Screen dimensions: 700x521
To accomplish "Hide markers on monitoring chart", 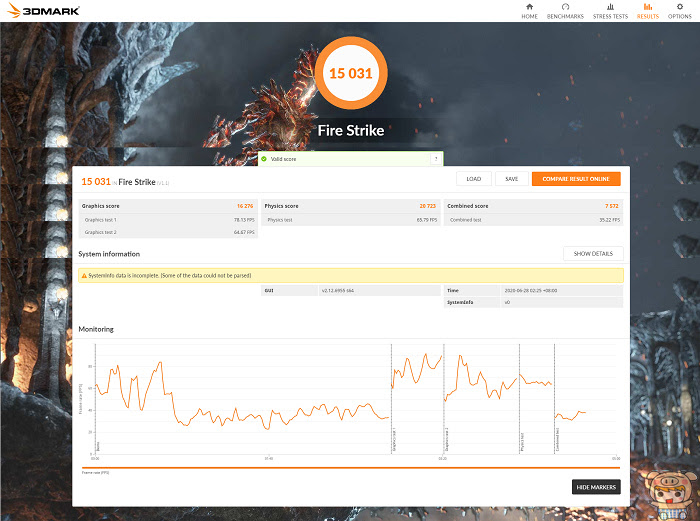I will [596, 487].
